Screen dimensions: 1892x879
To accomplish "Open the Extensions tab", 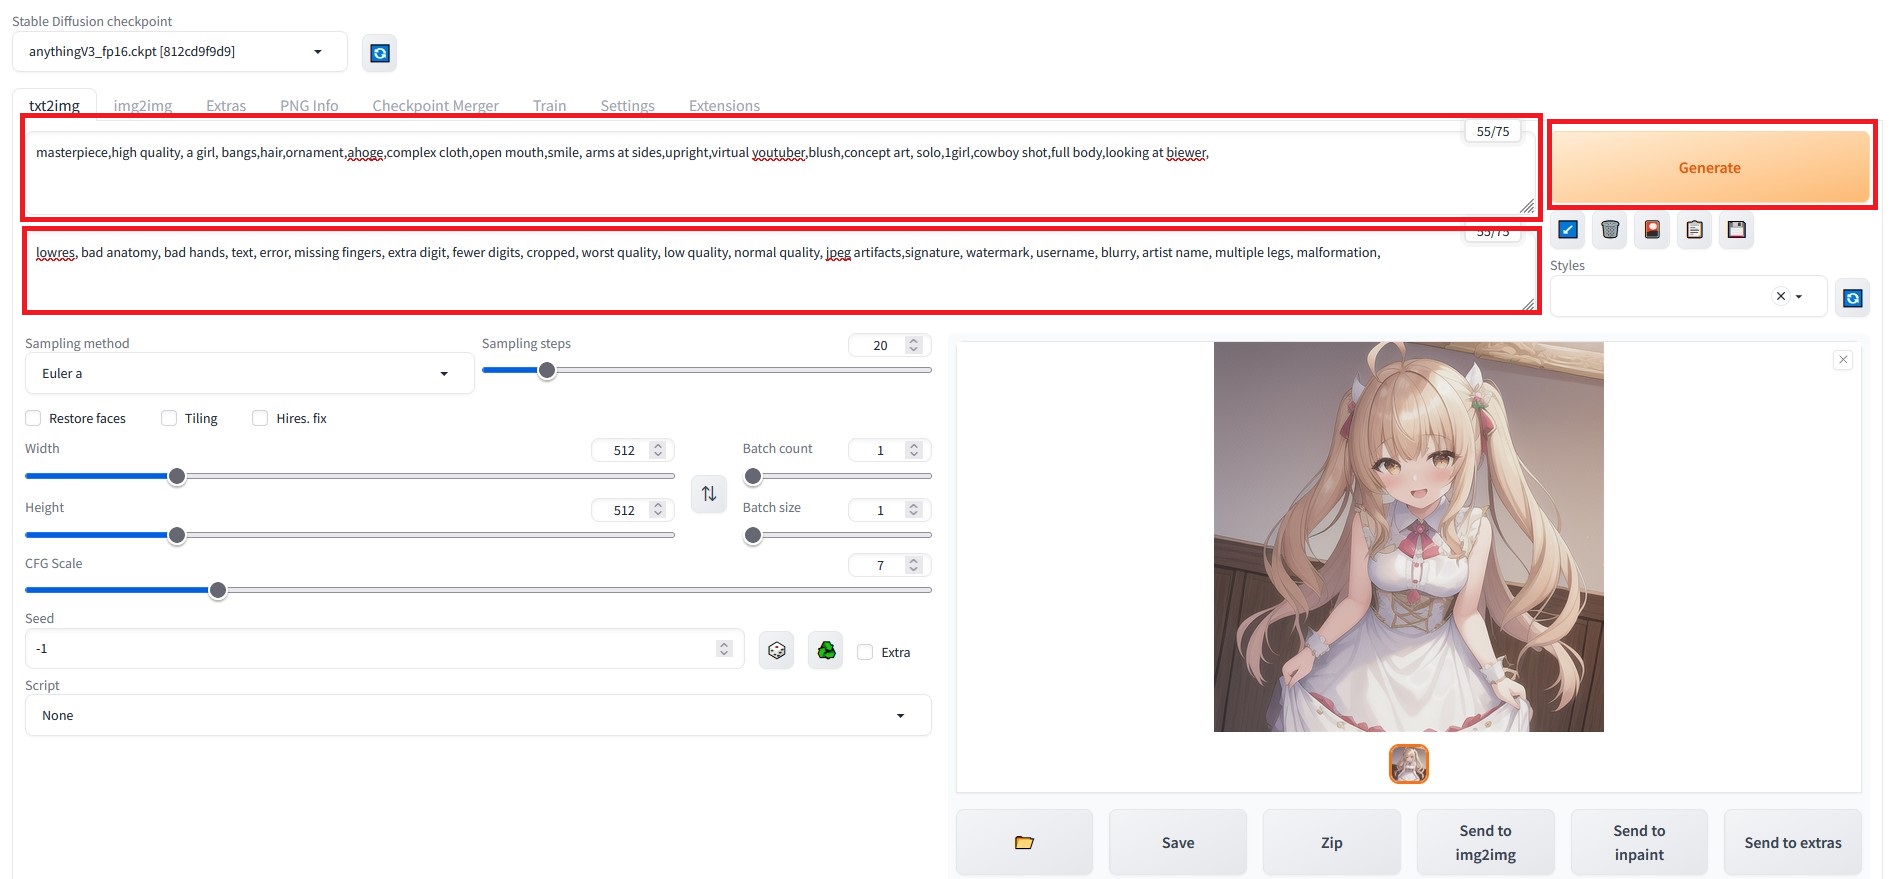I will (x=724, y=105).
